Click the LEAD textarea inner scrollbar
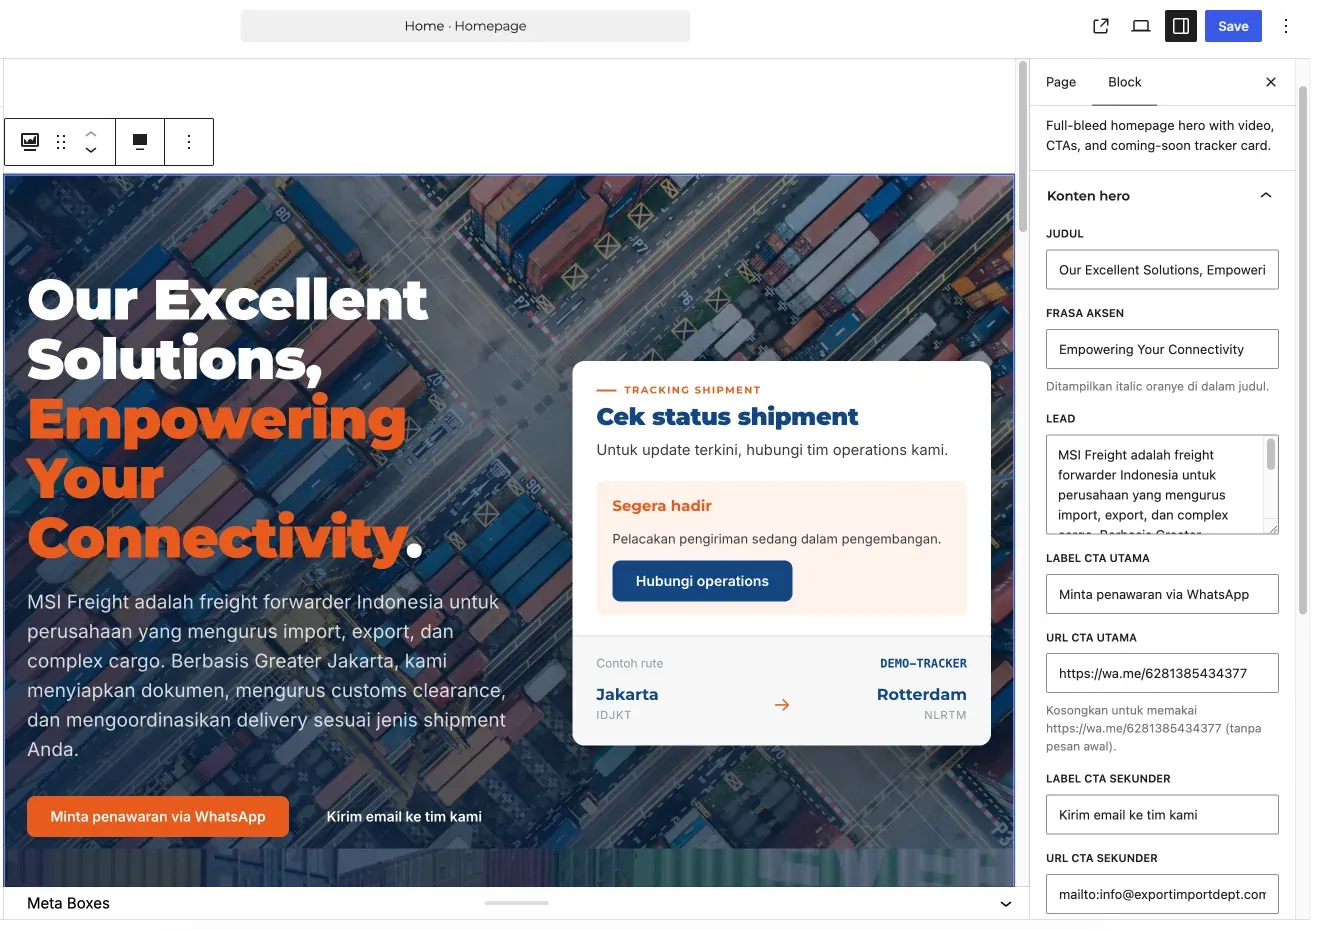 click(x=1271, y=453)
